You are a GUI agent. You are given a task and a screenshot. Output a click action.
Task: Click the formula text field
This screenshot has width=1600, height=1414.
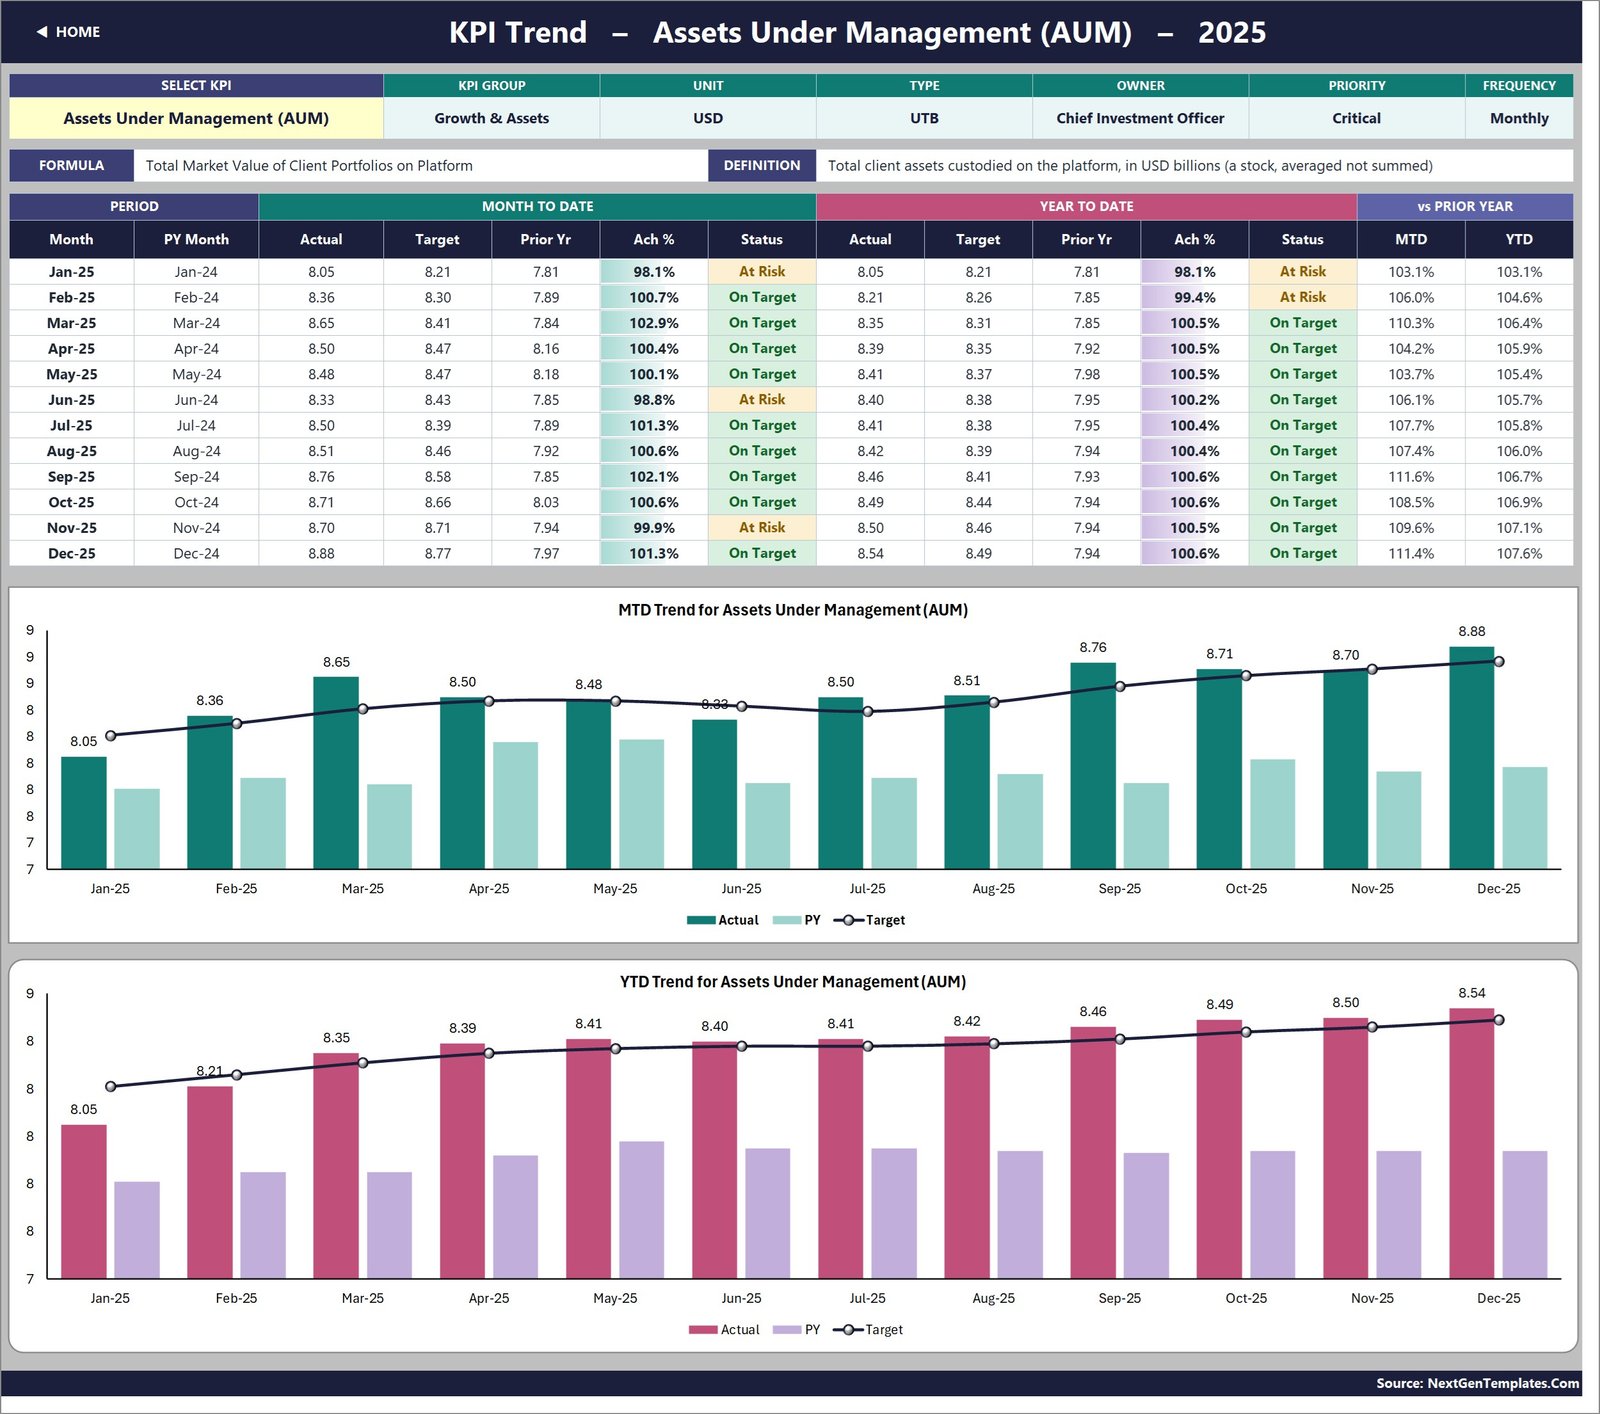(x=420, y=166)
